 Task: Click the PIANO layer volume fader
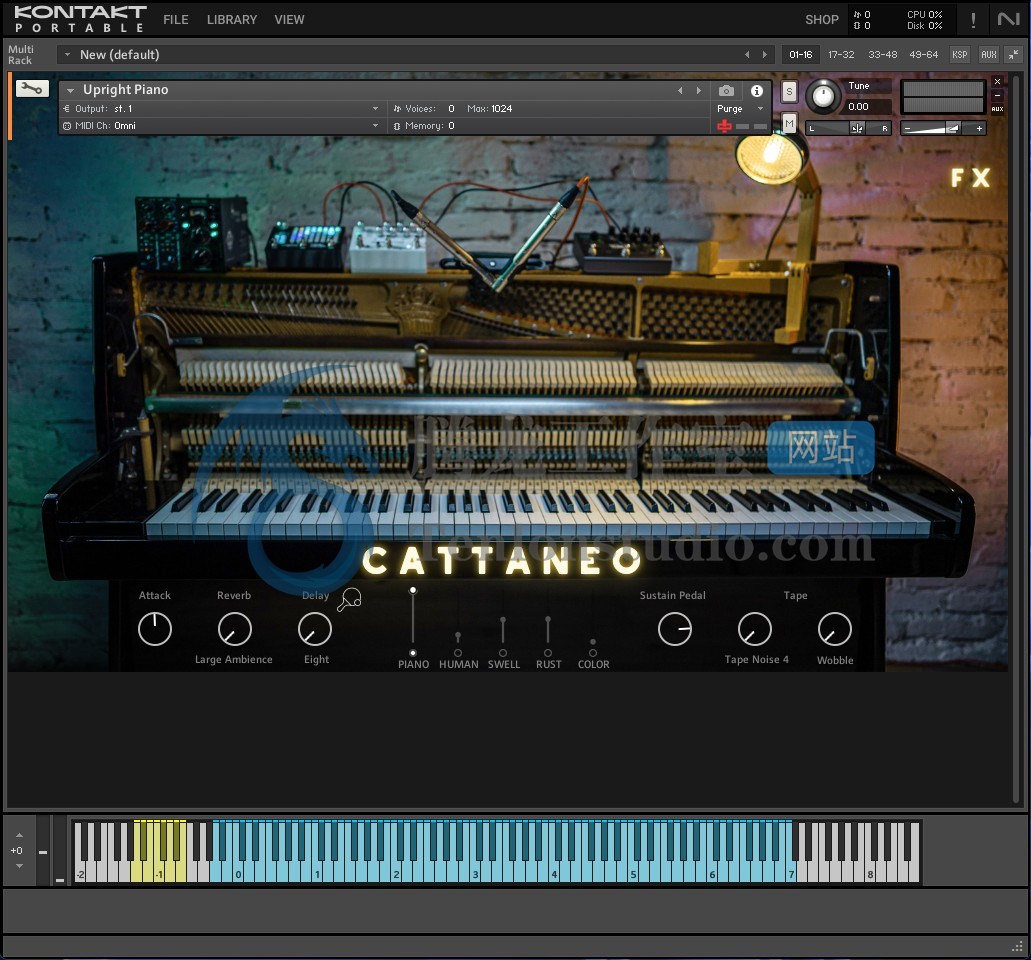tap(413, 617)
